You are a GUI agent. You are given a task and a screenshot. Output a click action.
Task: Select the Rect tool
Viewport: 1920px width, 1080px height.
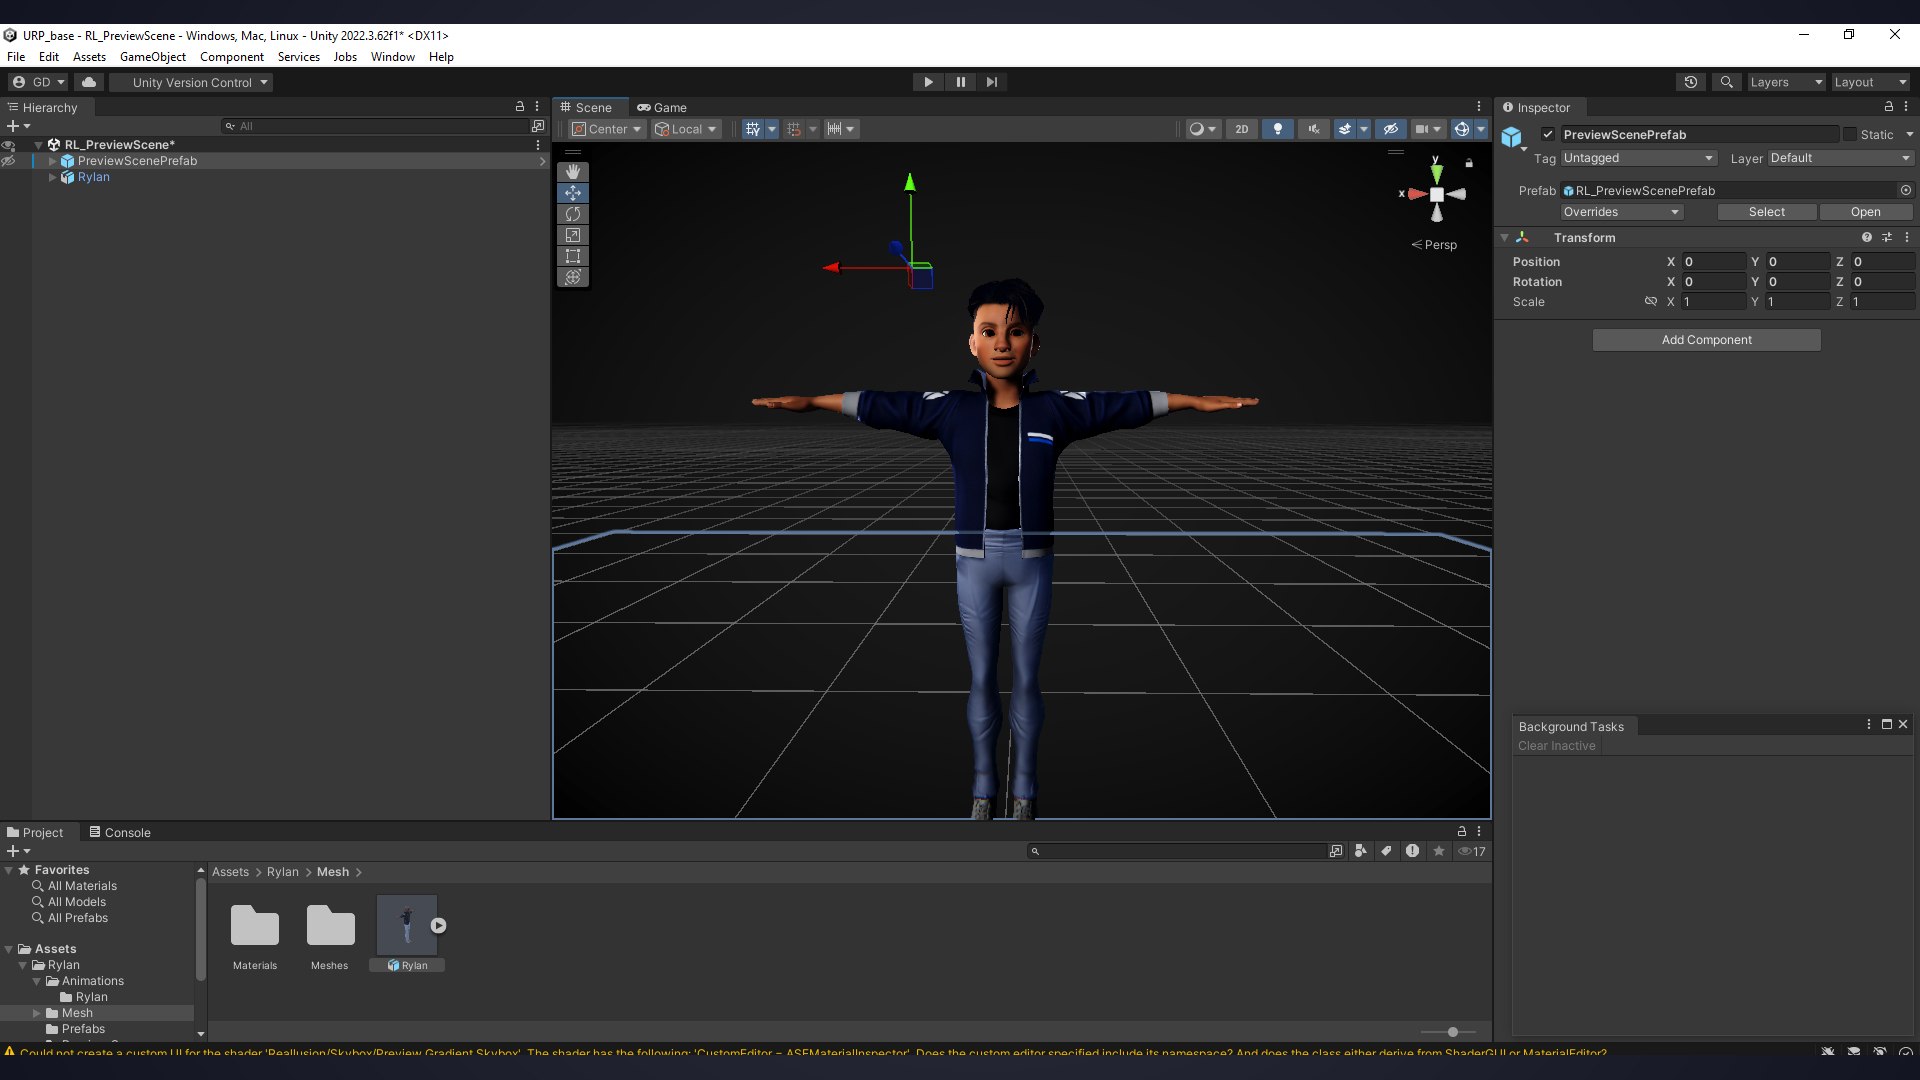coord(573,256)
